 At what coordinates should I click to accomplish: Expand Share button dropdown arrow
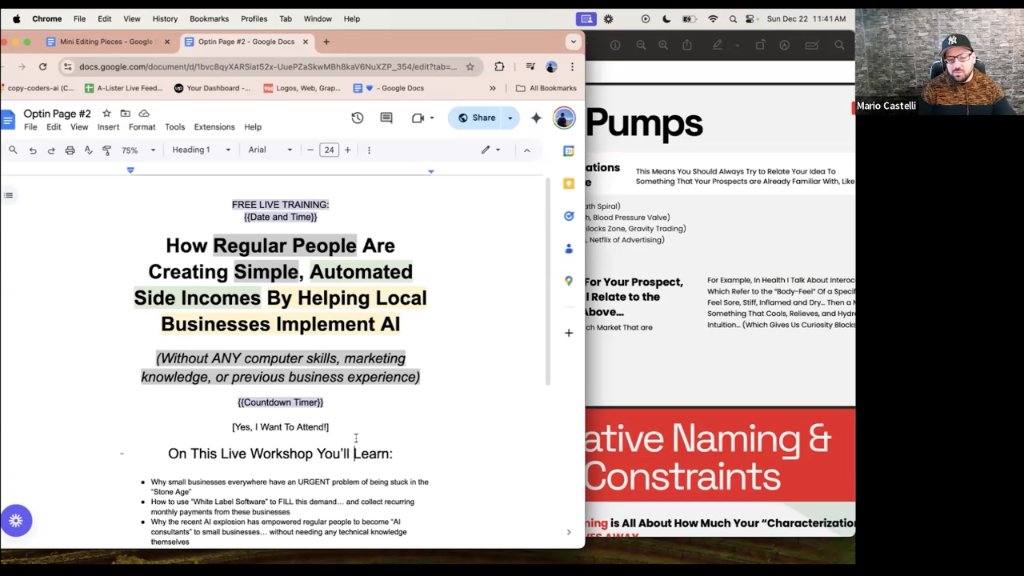pos(510,118)
